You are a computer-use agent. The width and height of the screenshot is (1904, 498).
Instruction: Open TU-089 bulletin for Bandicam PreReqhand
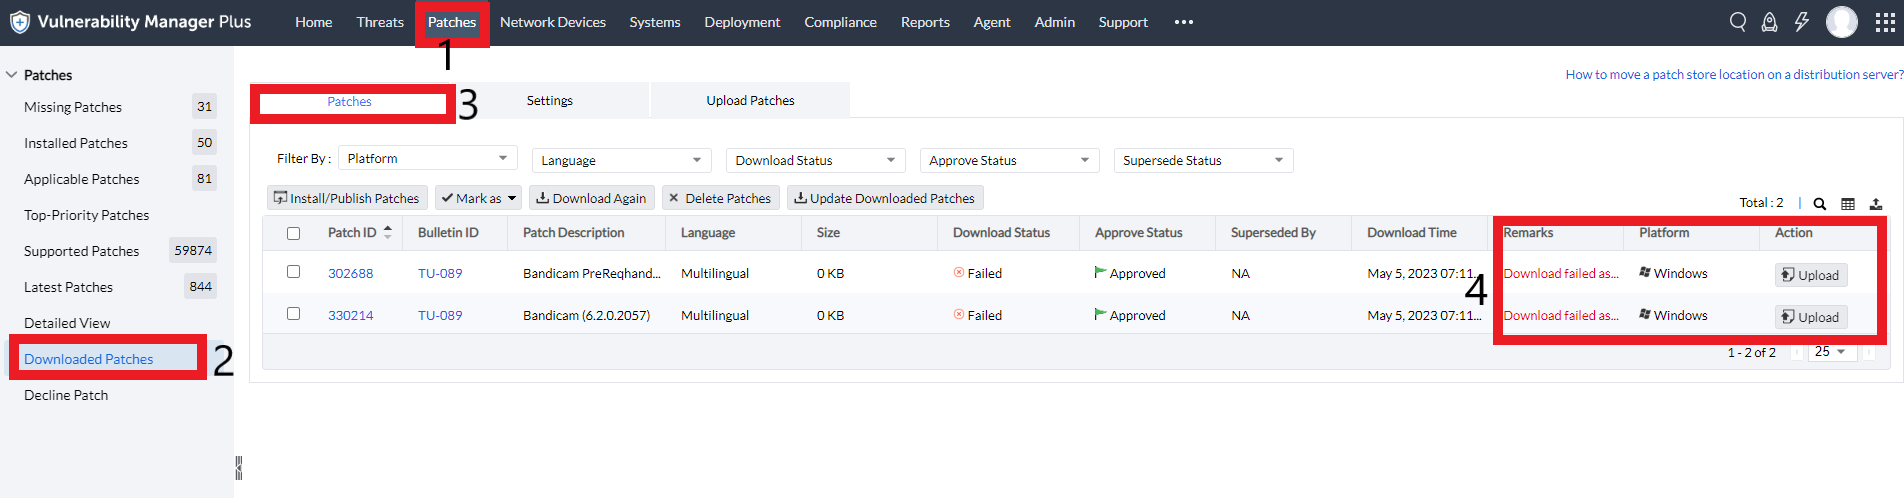click(x=440, y=273)
